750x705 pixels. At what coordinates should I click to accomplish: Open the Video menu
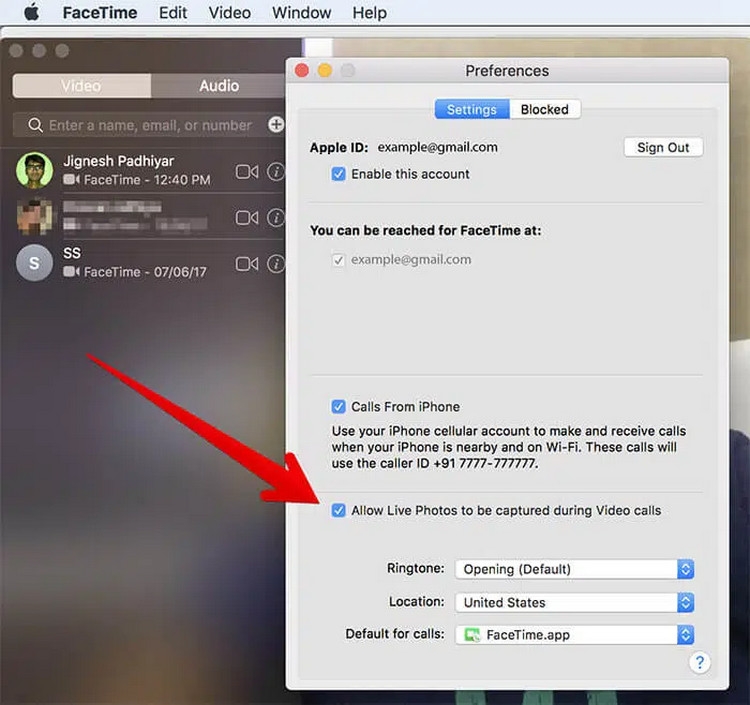click(x=230, y=12)
